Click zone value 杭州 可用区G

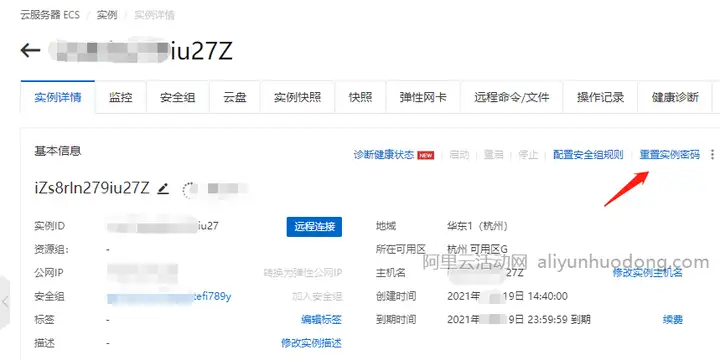[x=478, y=249]
